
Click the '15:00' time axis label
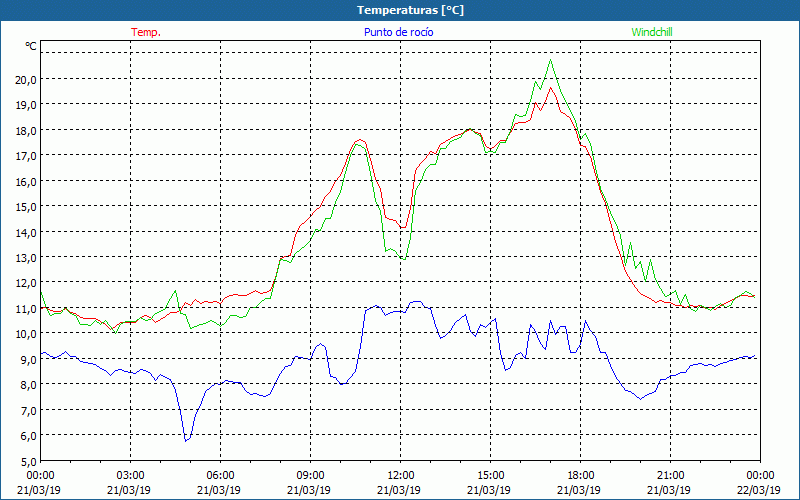[x=491, y=476]
